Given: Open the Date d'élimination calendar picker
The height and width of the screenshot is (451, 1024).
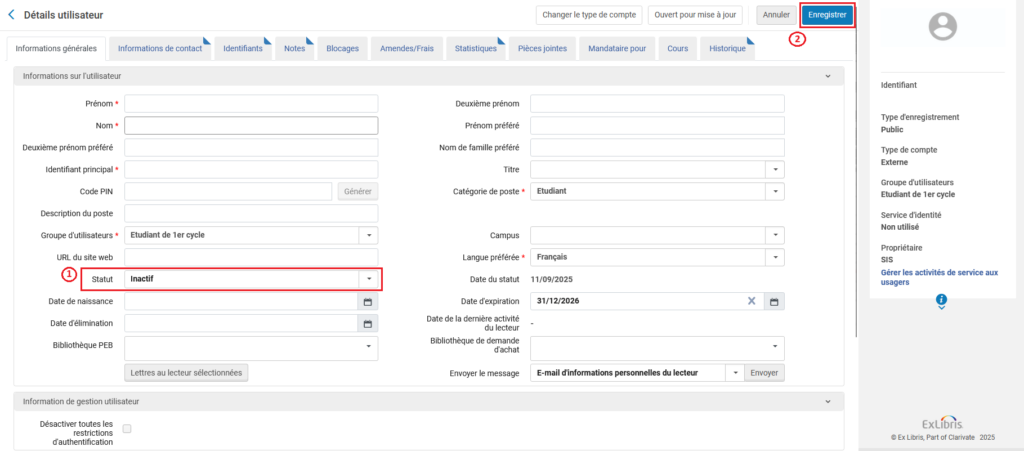Looking at the screenshot, I should 367,323.
